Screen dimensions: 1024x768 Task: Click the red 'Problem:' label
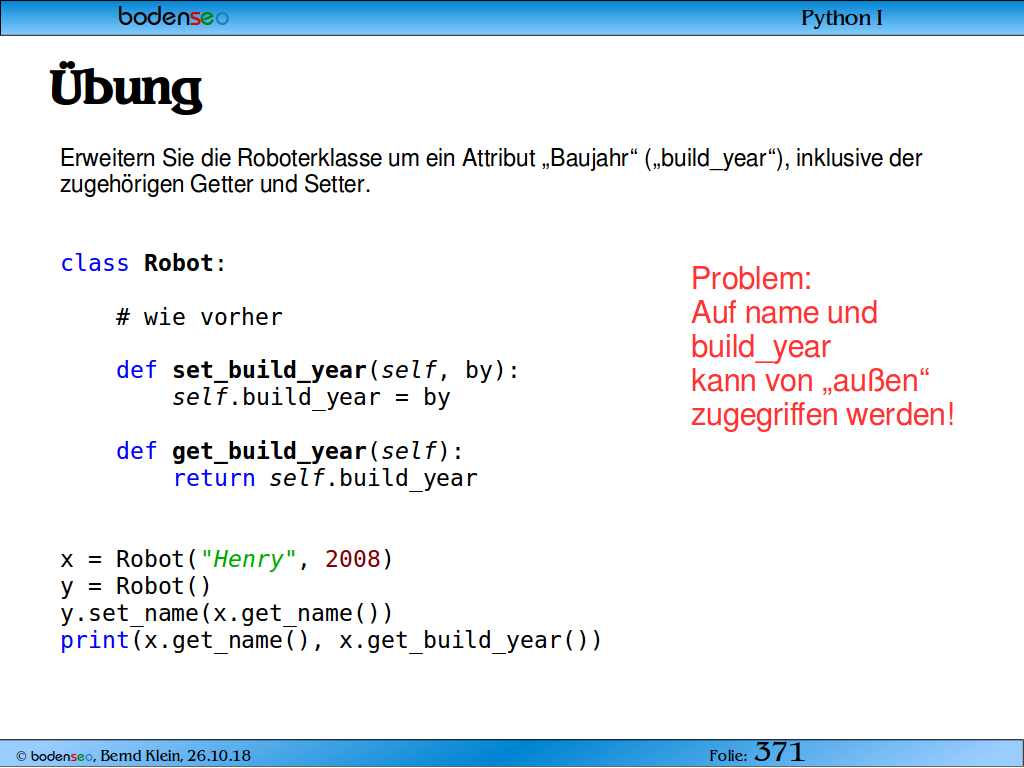751,279
